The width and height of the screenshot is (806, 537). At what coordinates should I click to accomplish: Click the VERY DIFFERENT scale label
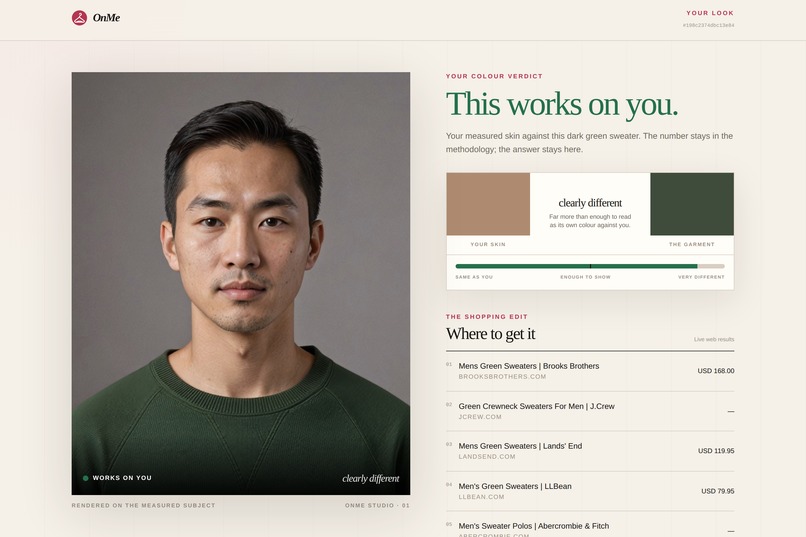701,277
